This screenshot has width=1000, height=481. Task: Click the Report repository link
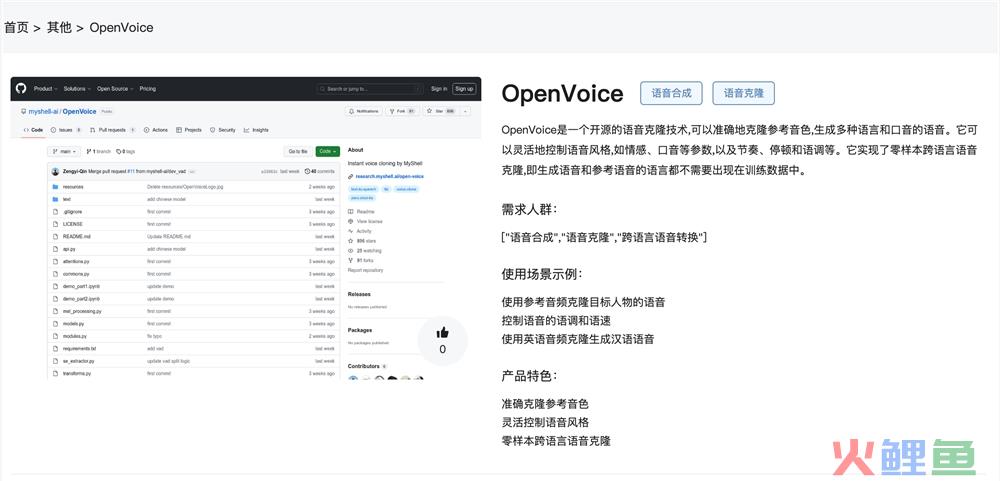coord(365,270)
